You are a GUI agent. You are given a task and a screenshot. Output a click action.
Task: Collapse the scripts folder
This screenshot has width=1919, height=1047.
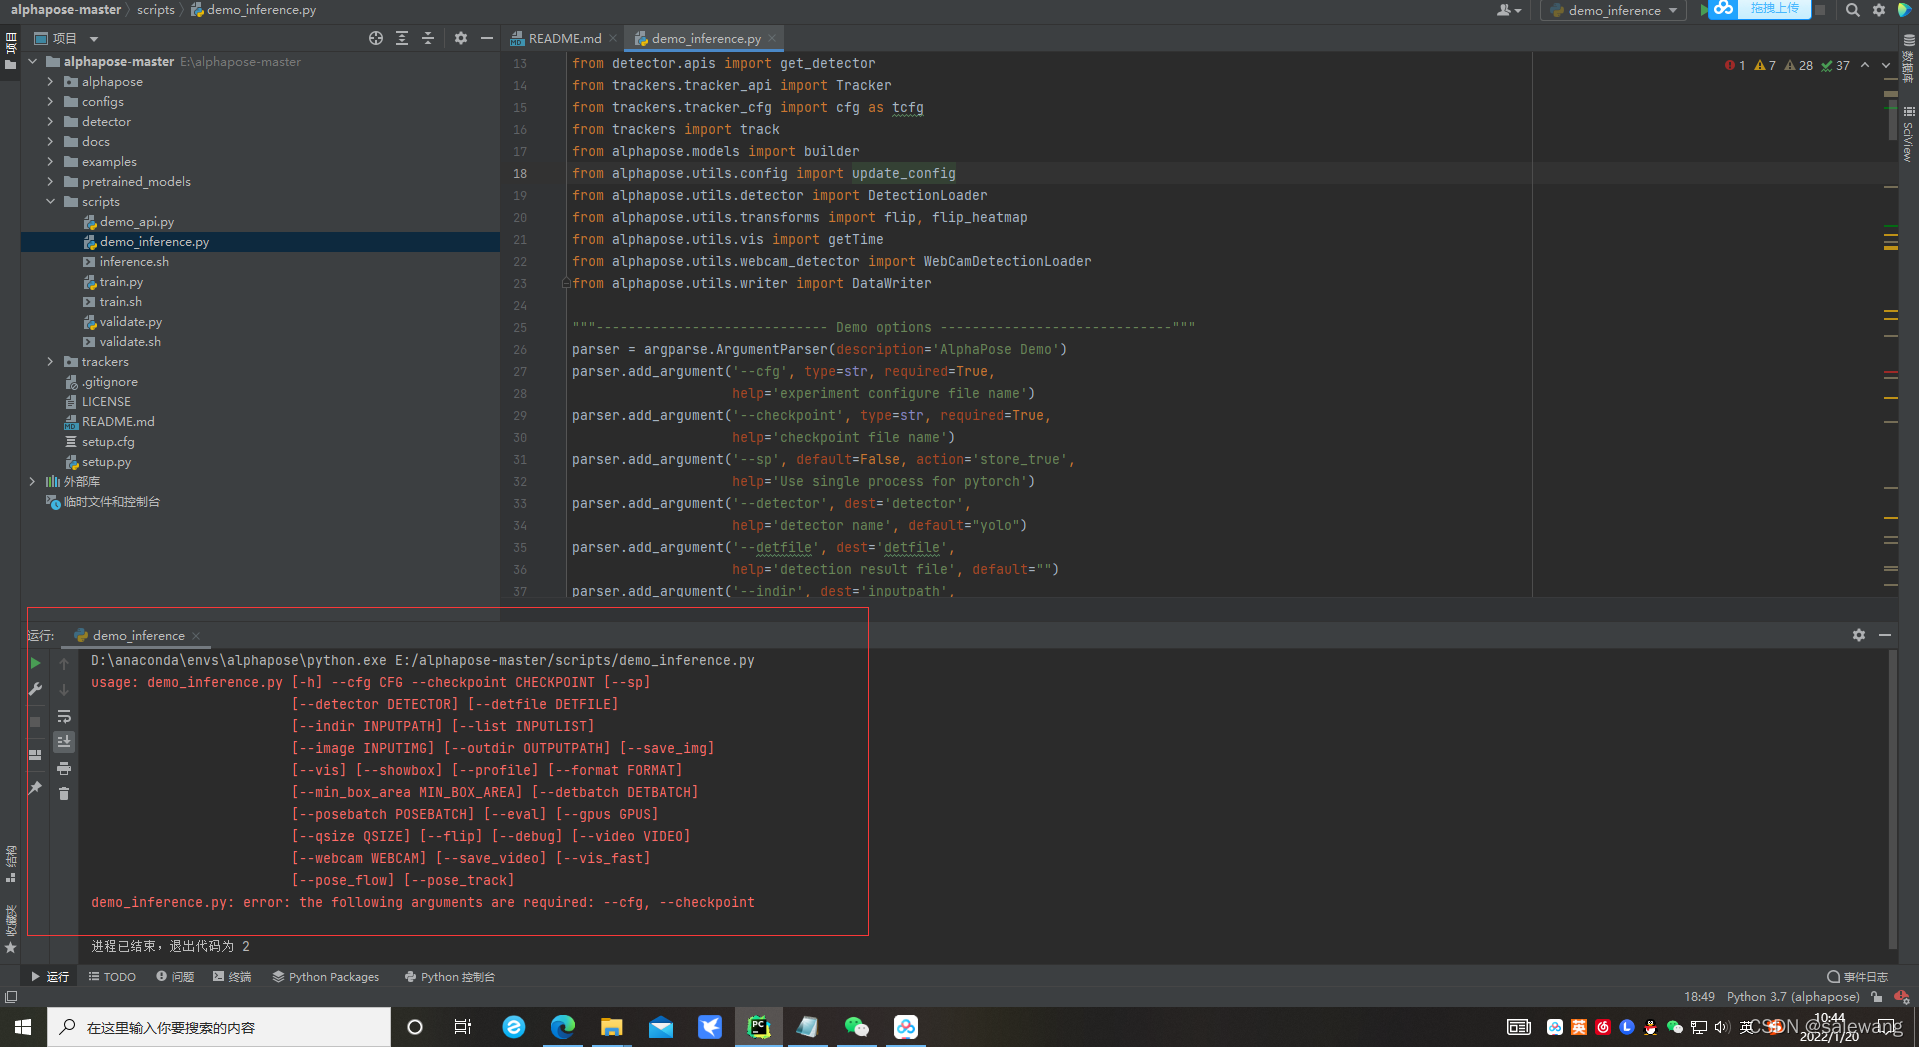click(50, 202)
